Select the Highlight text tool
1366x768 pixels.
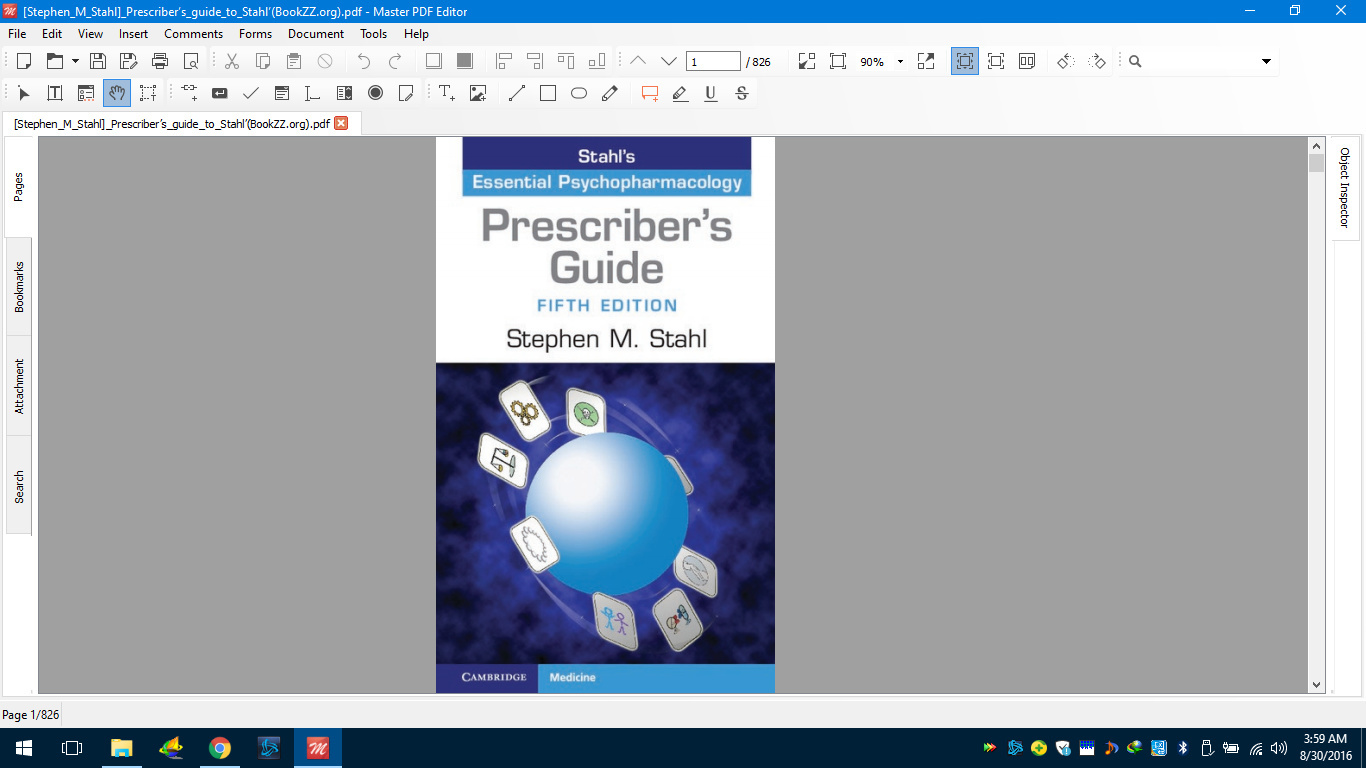[680, 93]
